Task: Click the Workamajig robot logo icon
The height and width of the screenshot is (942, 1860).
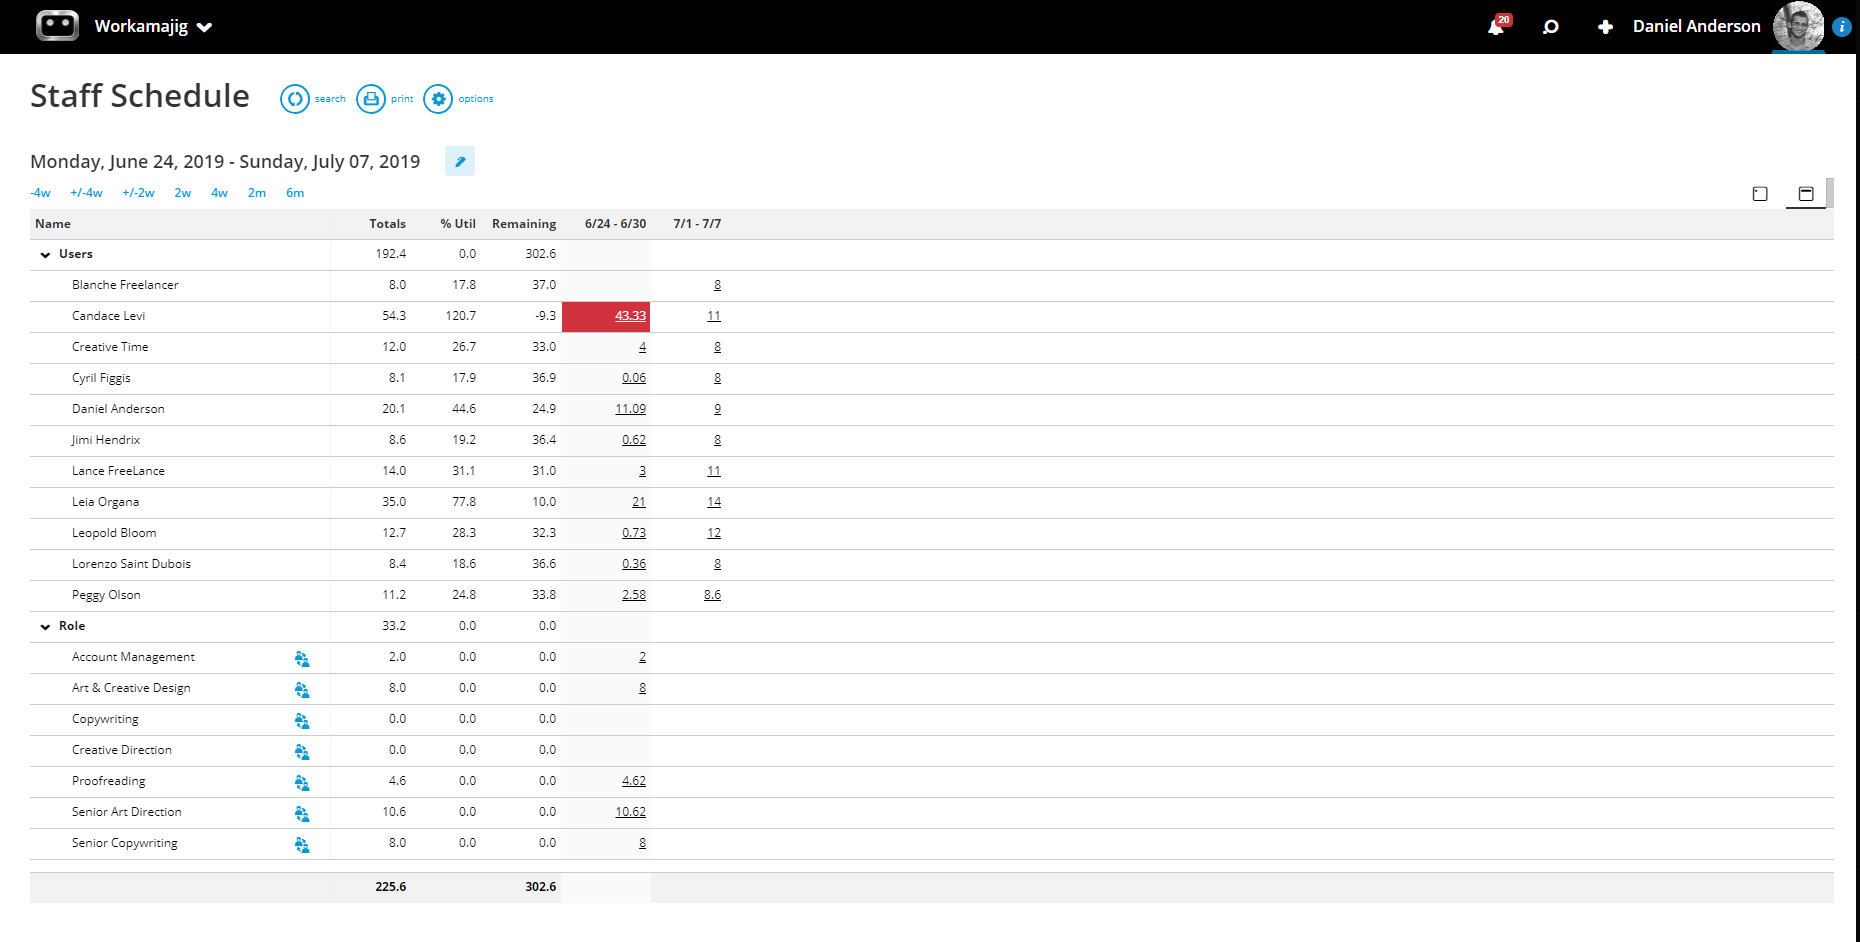Action: pos(57,25)
